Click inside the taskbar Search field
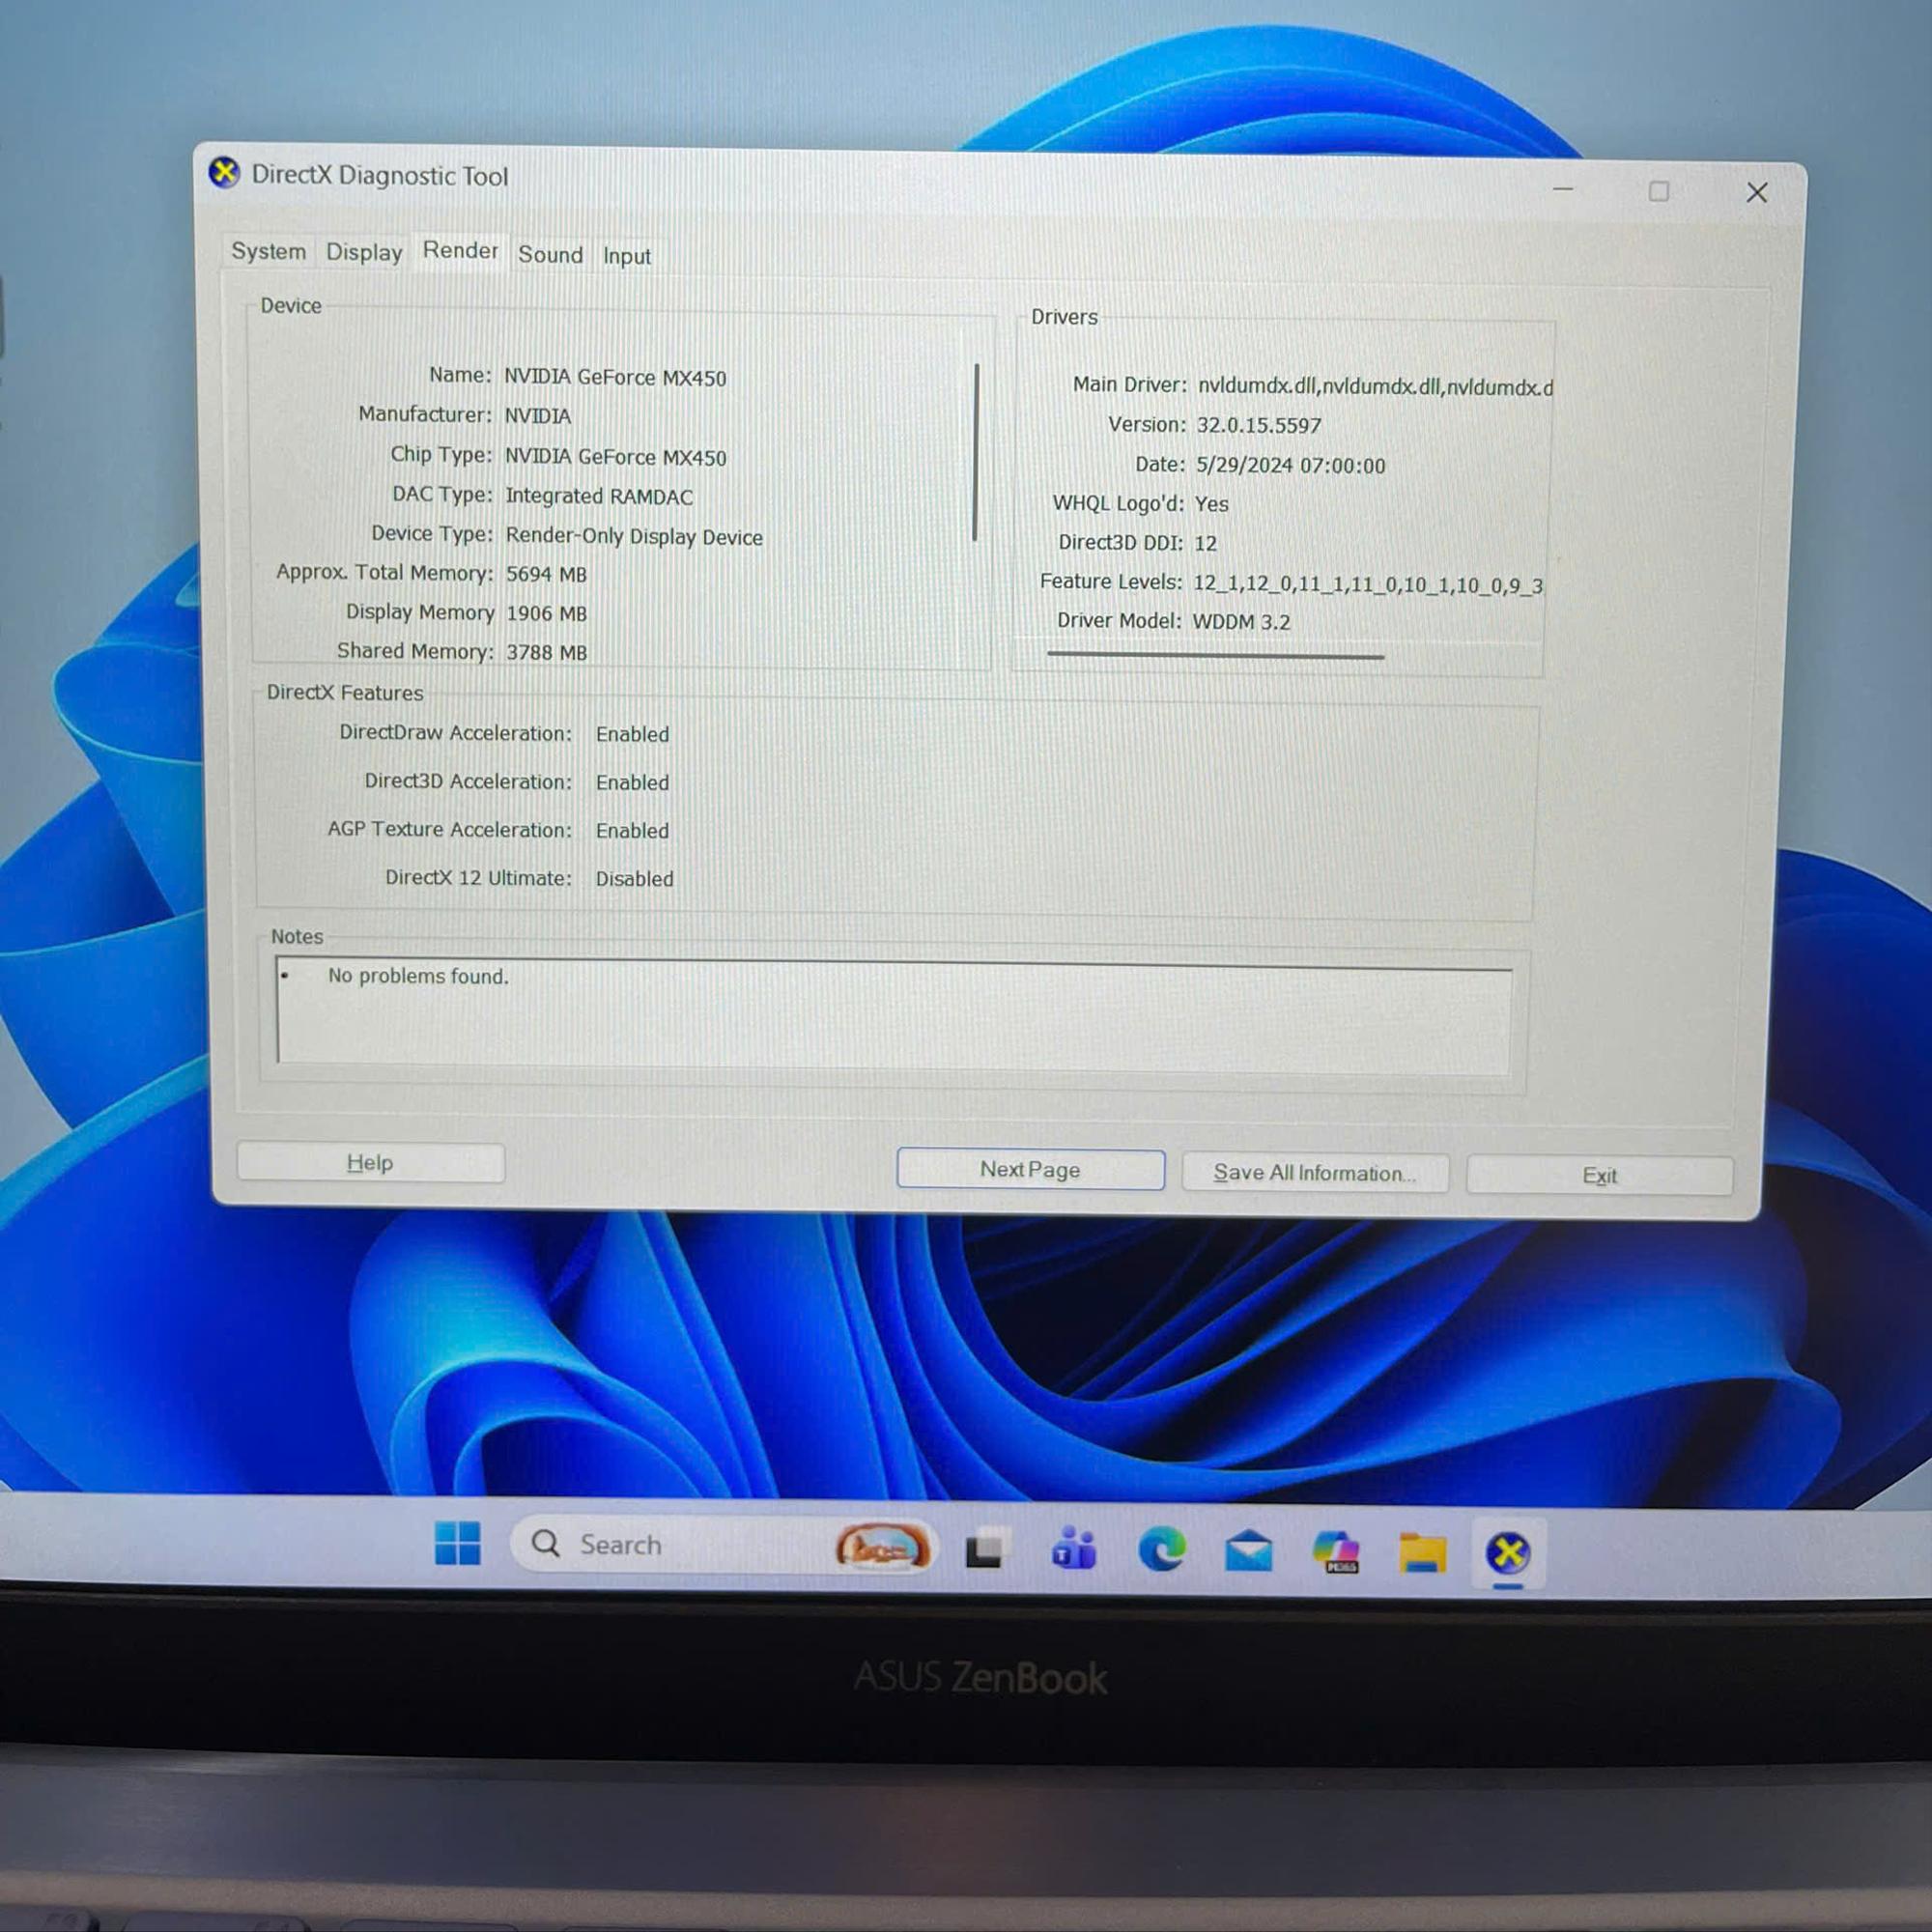Viewport: 1932px width, 1932px height. (660, 1545)
